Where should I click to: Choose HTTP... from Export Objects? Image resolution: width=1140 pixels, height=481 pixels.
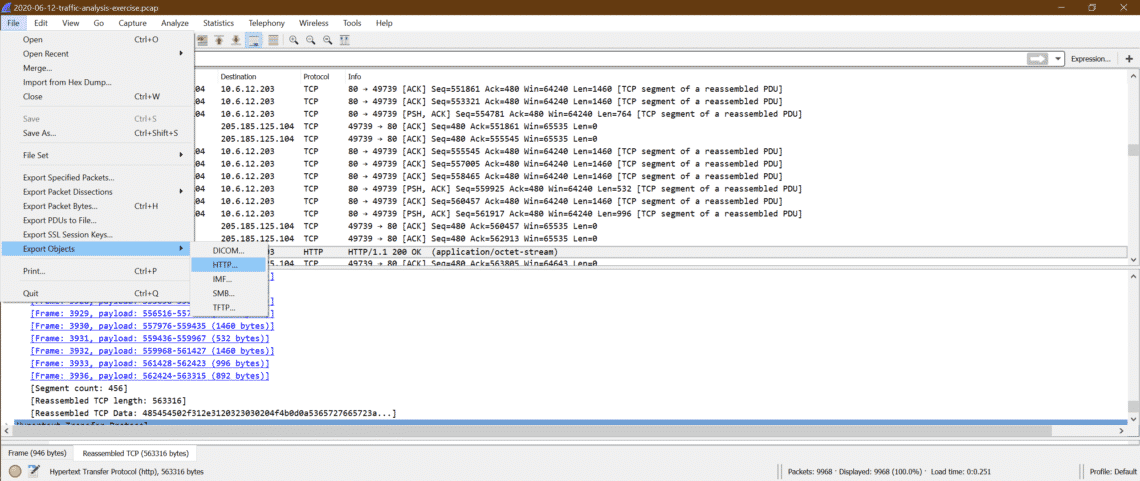(x=229, y=265)
